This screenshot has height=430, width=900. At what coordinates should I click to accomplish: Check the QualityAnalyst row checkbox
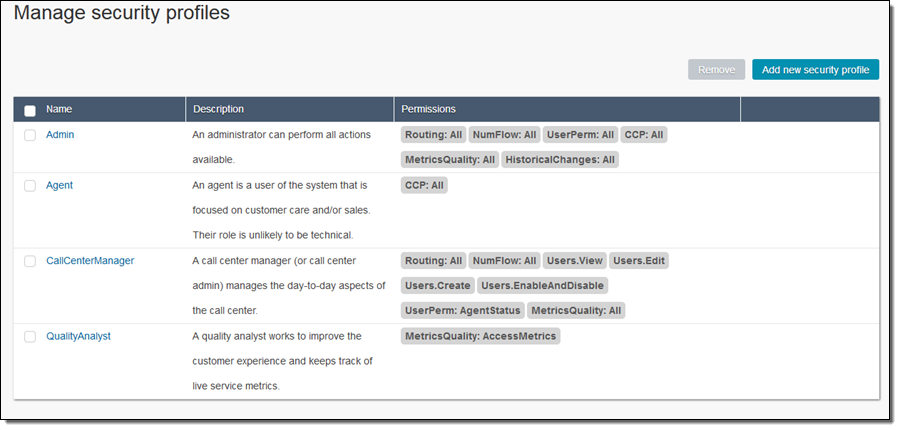click(x=30, y=337)
